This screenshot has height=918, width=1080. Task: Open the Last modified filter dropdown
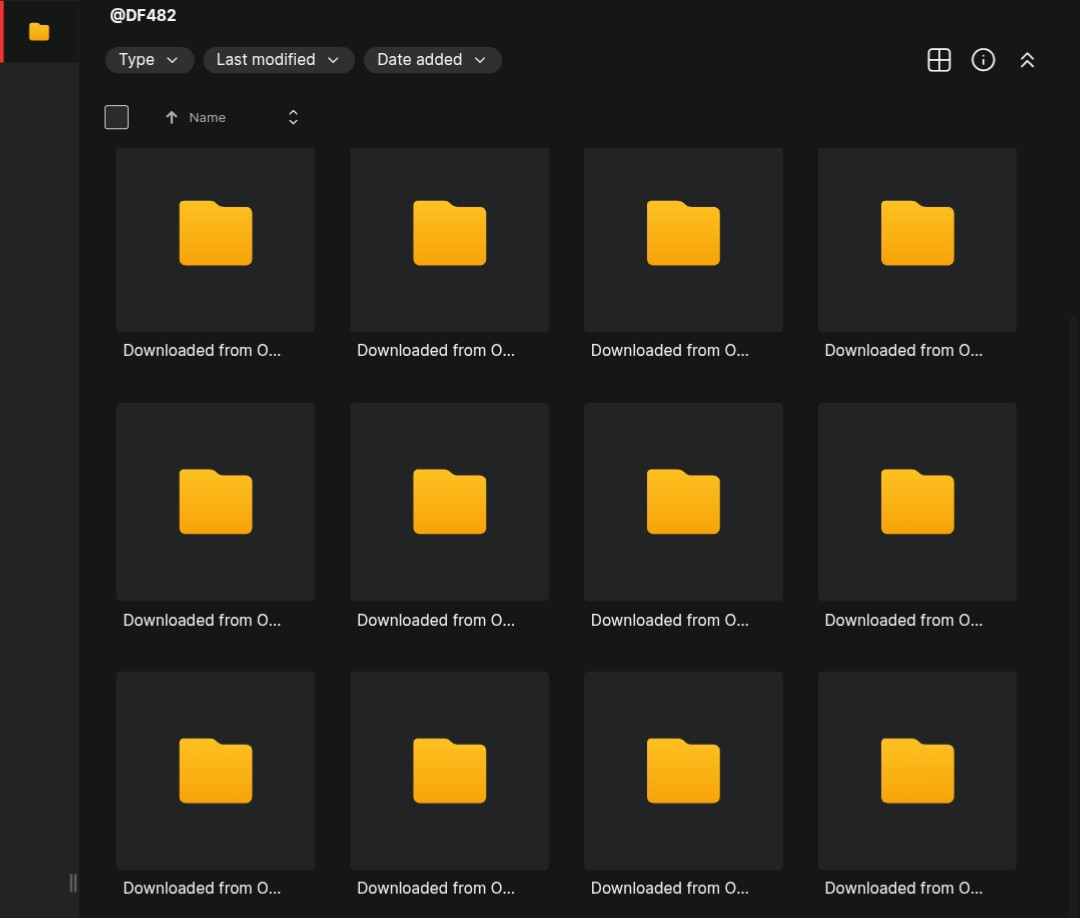click(x=279, y=60)
